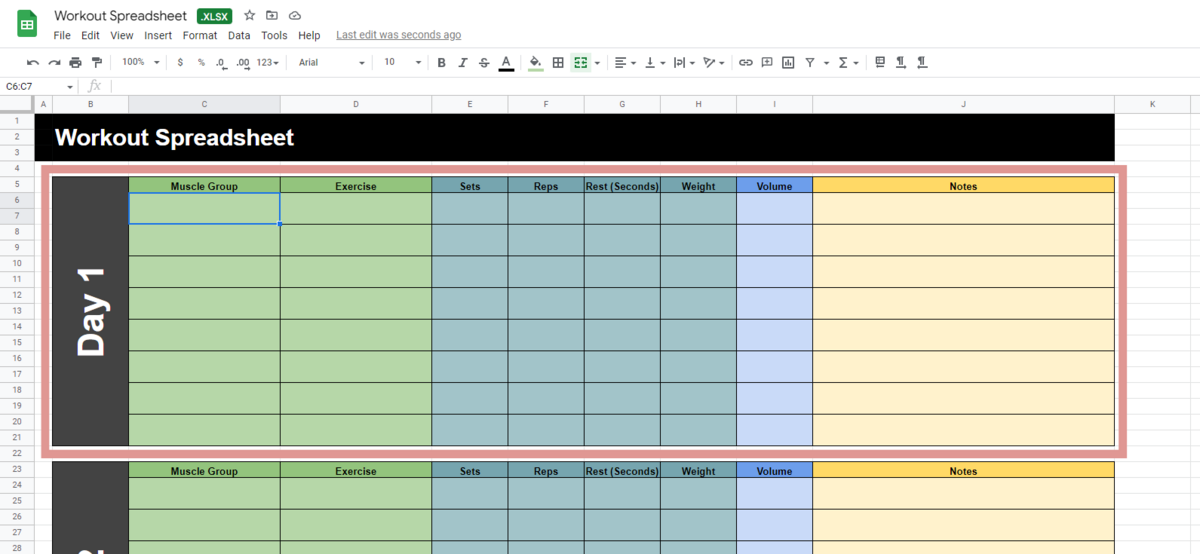The image size is (1200, 554).
Task: Insert a chart
Action: coord(788,62)
